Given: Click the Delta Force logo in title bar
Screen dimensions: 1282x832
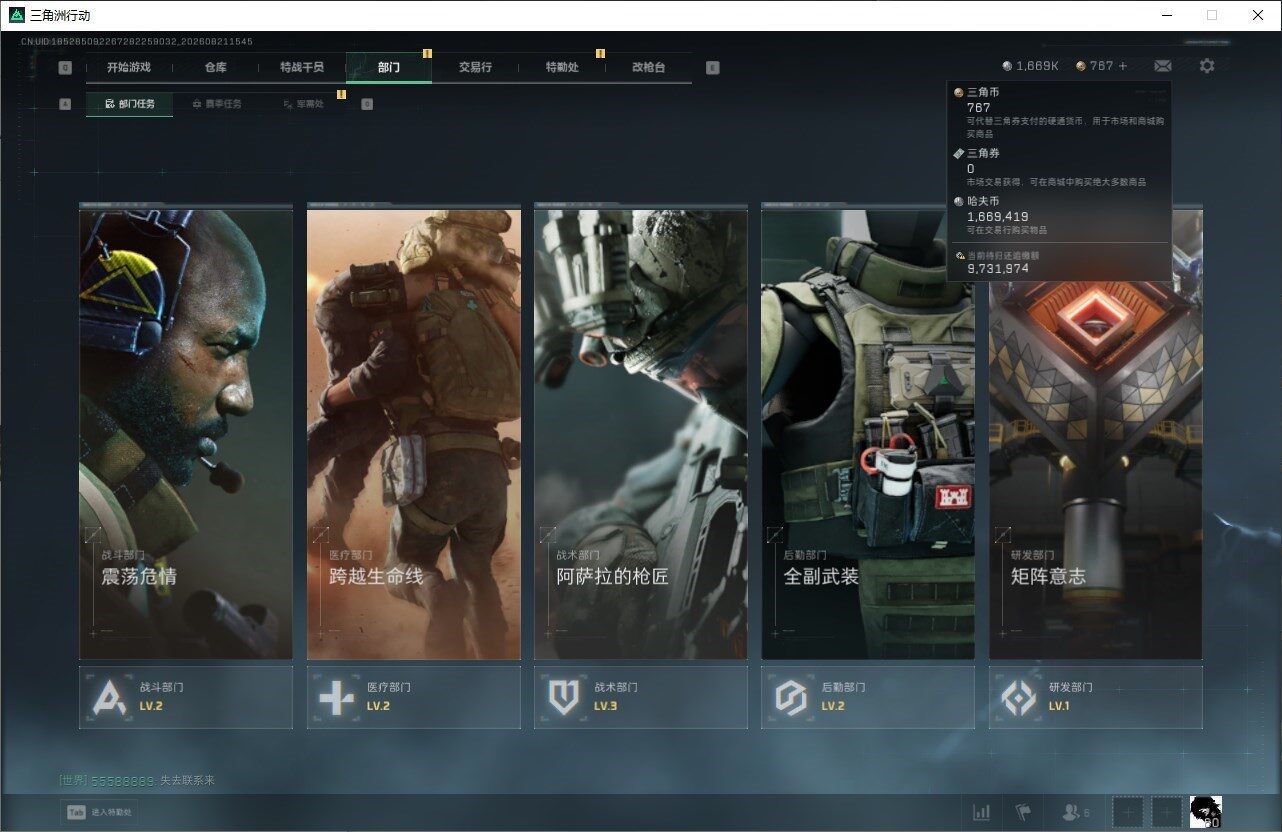Looking at the screenshot, I should click(16, 15).
